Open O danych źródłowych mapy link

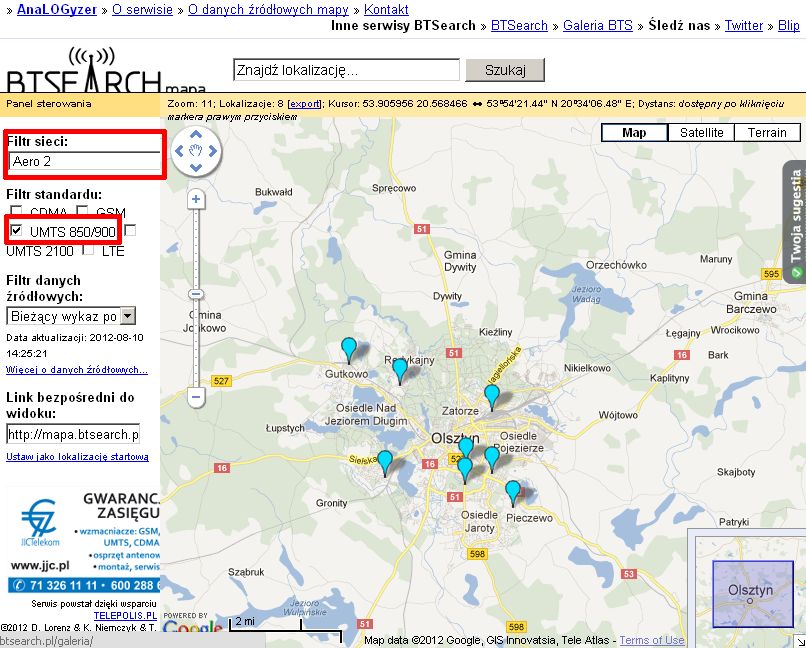(268, 9)
